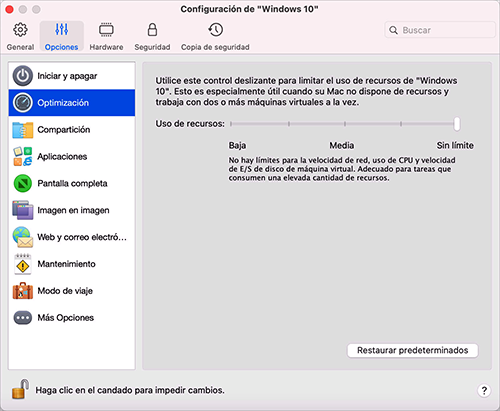Click the Aplicaciones apps icon
The width and height of the screenshot is (500, 411).
click(23, 156)
